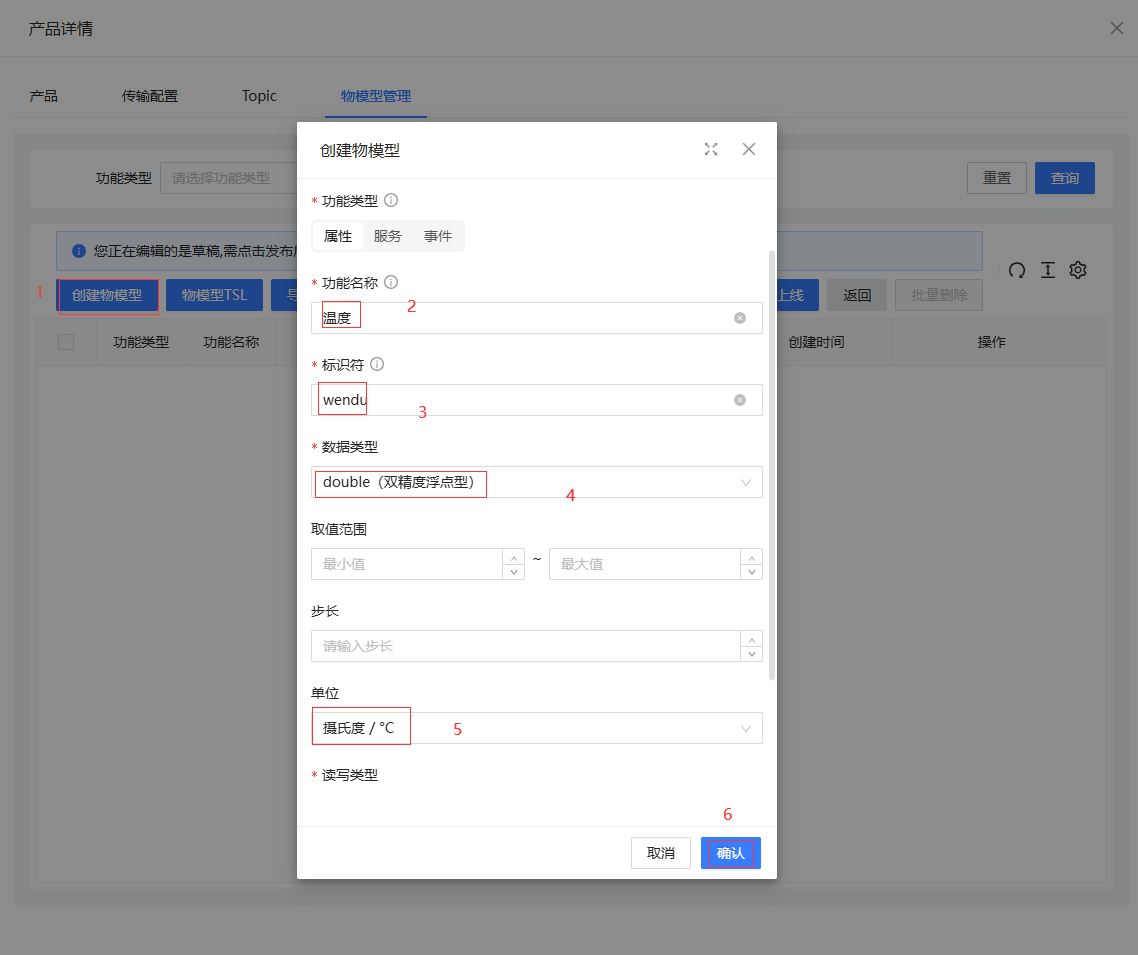Screen dimensions: 1138x955
Task: Click the 取消 button
Action: pyautogui.click(x=660, y=853)
